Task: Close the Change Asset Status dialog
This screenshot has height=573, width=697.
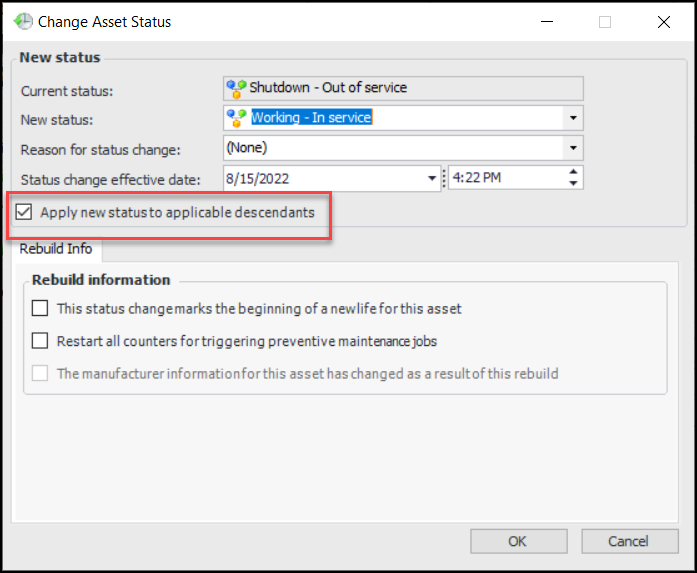Action: (664, 22)
